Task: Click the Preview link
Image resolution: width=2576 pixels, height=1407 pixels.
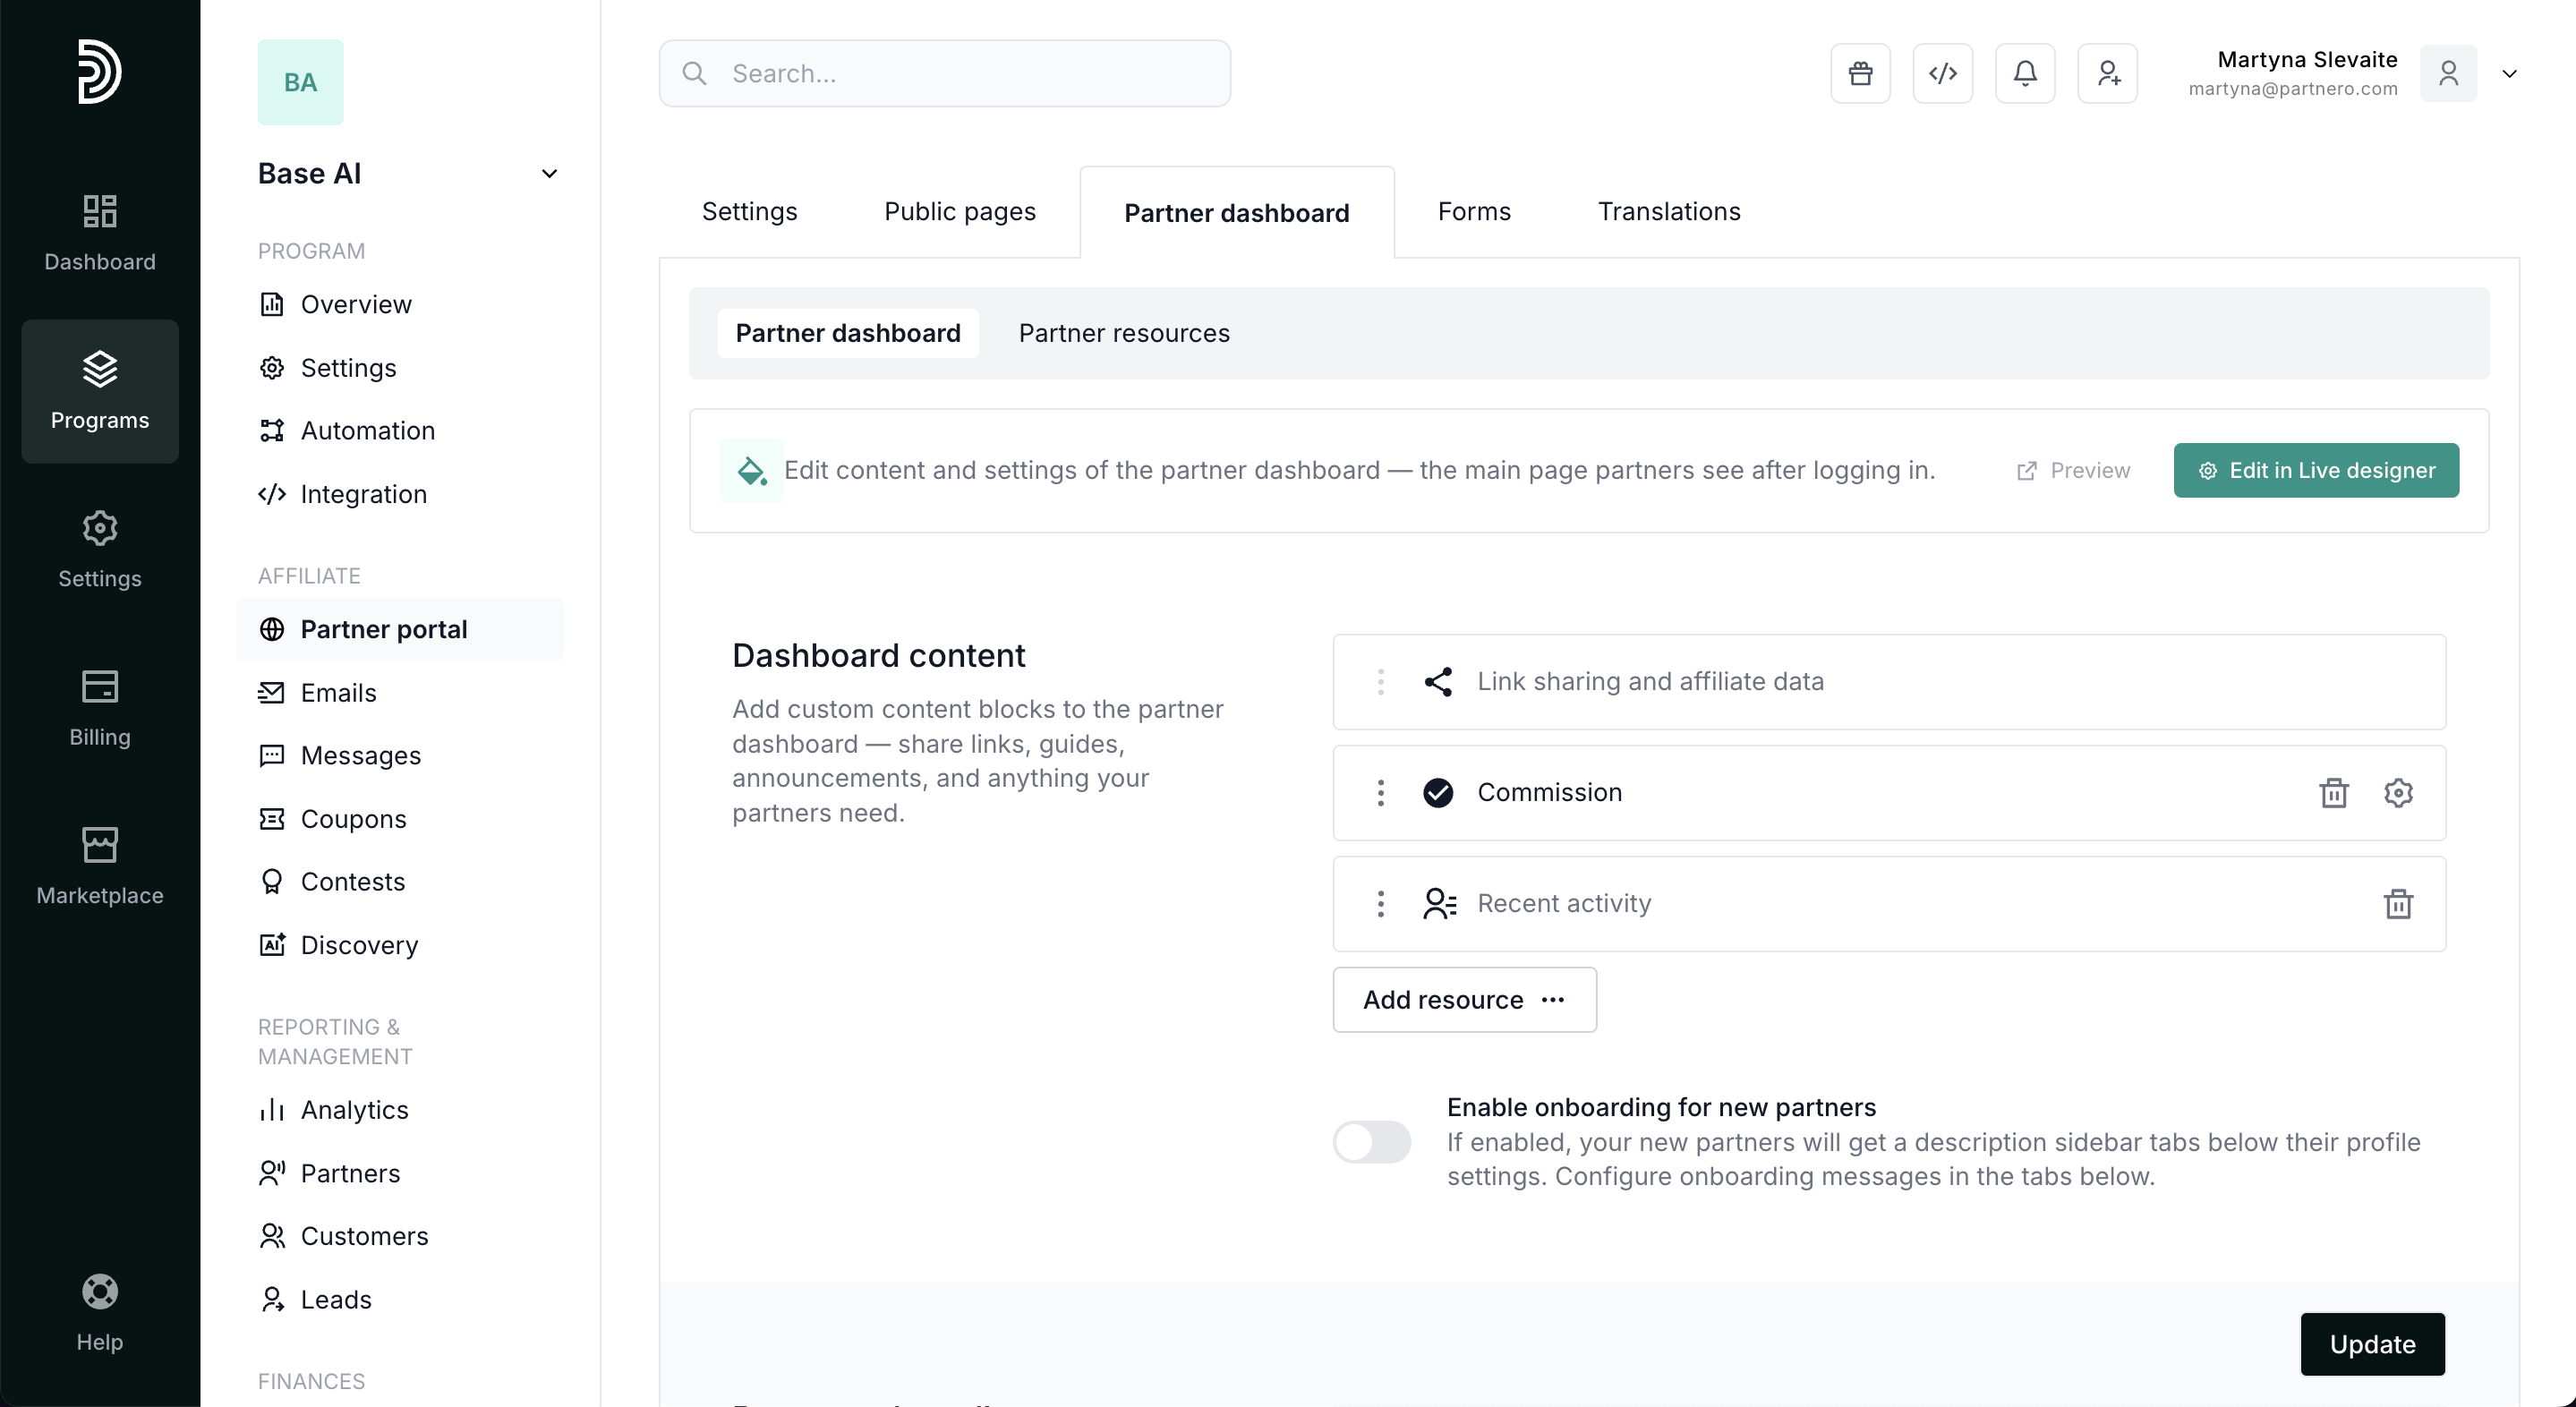Action: click(2073, 470)
